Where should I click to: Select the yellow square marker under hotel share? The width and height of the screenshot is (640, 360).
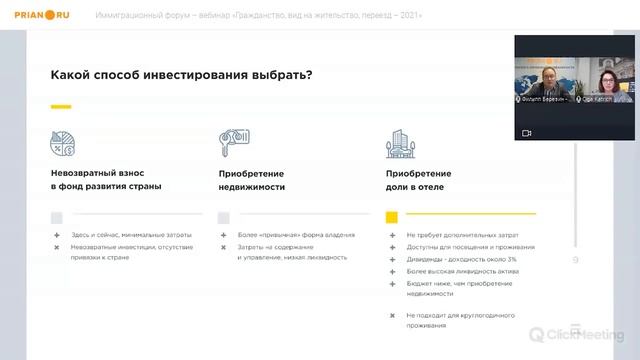391,218
